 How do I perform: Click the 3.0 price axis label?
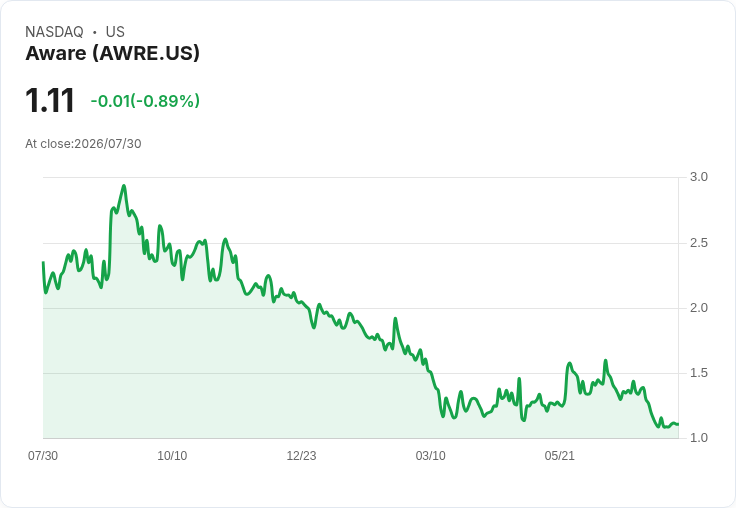[698, 177]
